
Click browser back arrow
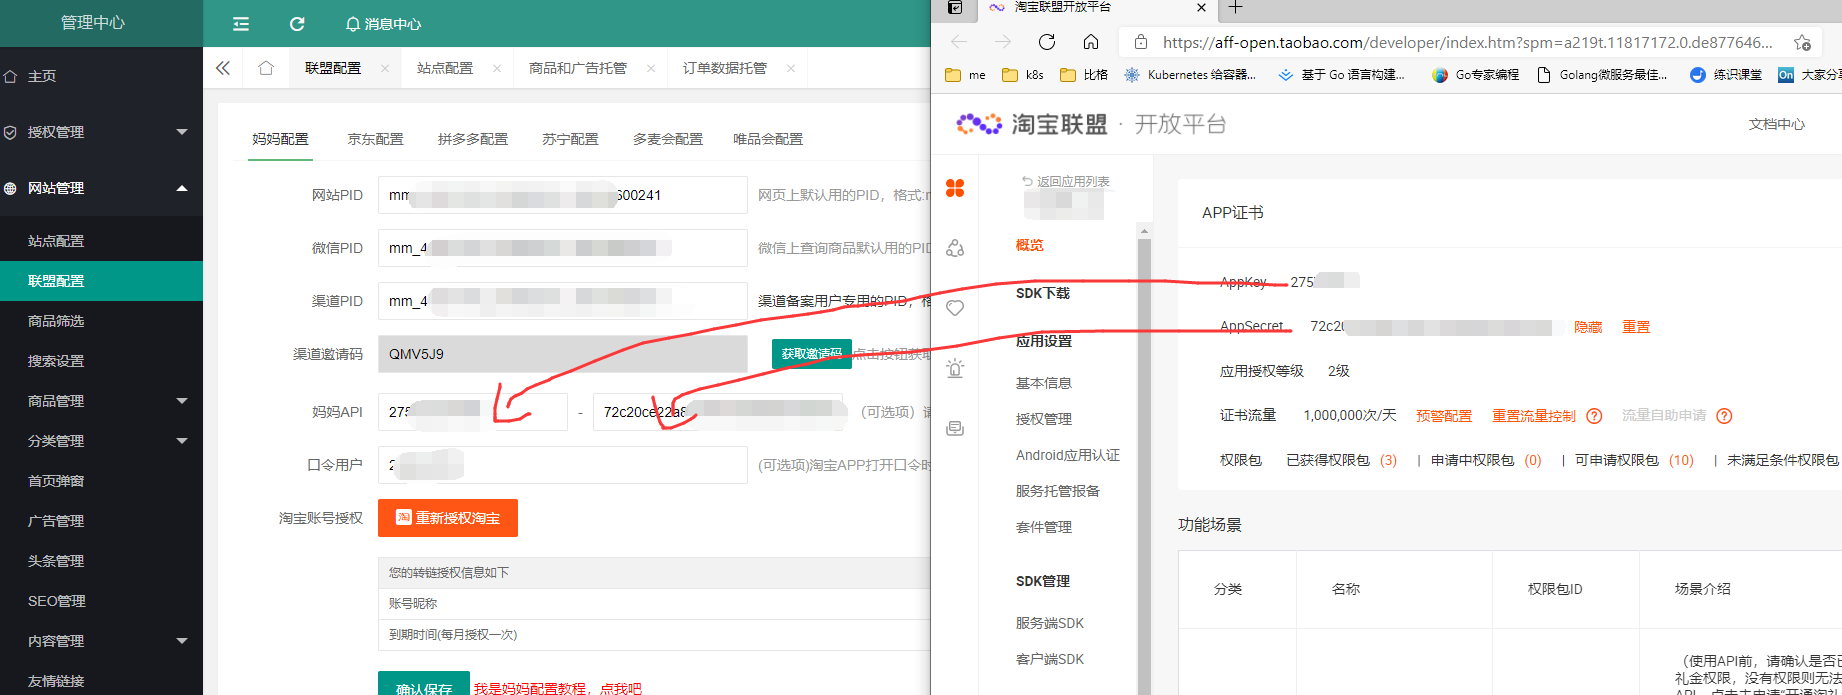959,42
